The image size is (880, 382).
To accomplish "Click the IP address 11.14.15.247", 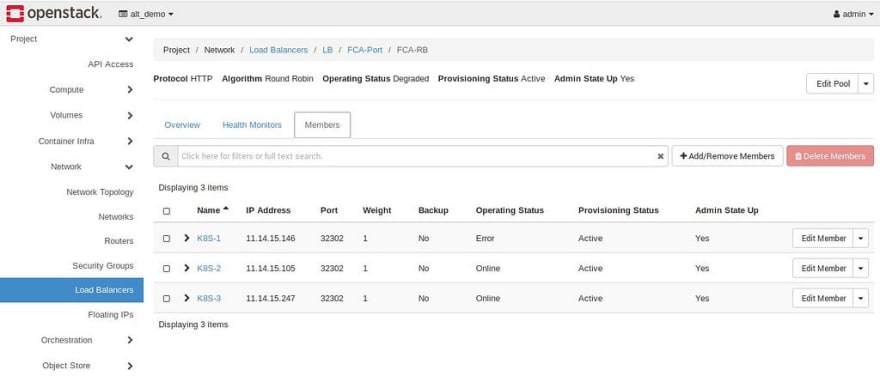I will 271,298.
